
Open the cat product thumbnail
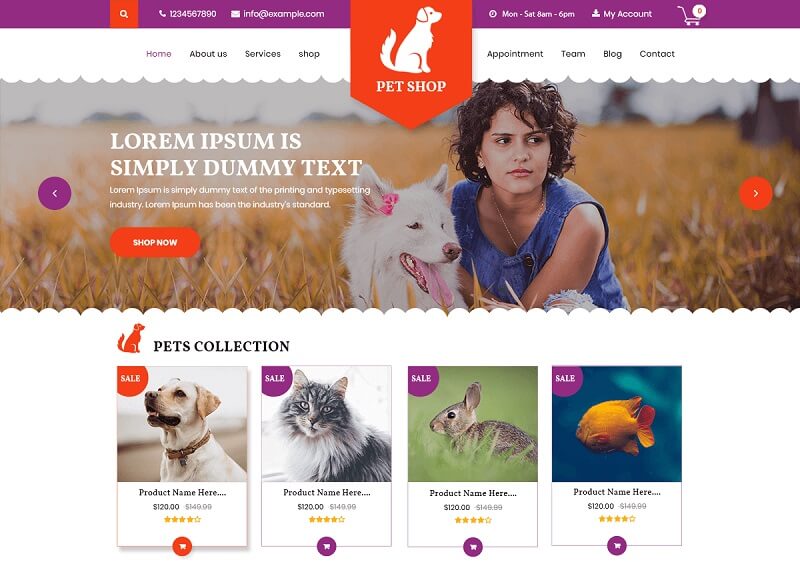pos(327,424)
